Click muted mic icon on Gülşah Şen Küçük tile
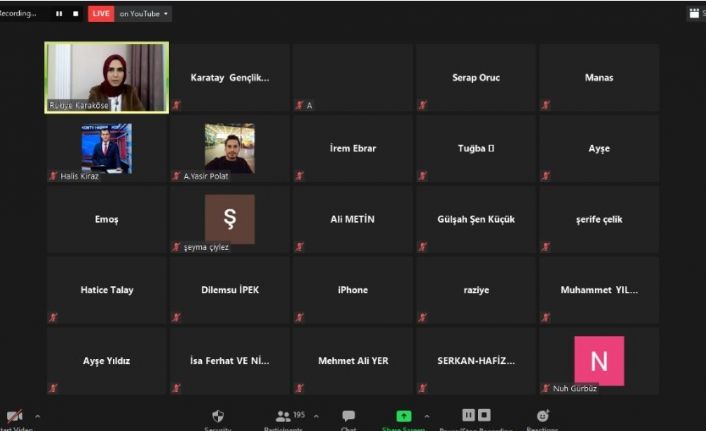 [x=422, y=247]
